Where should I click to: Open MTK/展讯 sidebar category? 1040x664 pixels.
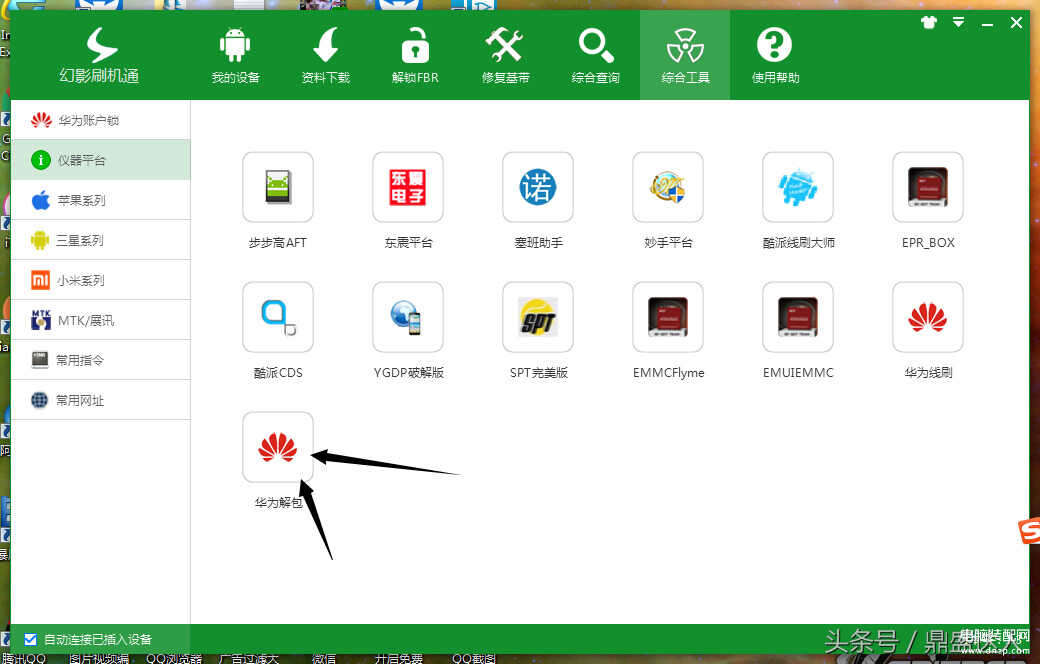point(85,320)
